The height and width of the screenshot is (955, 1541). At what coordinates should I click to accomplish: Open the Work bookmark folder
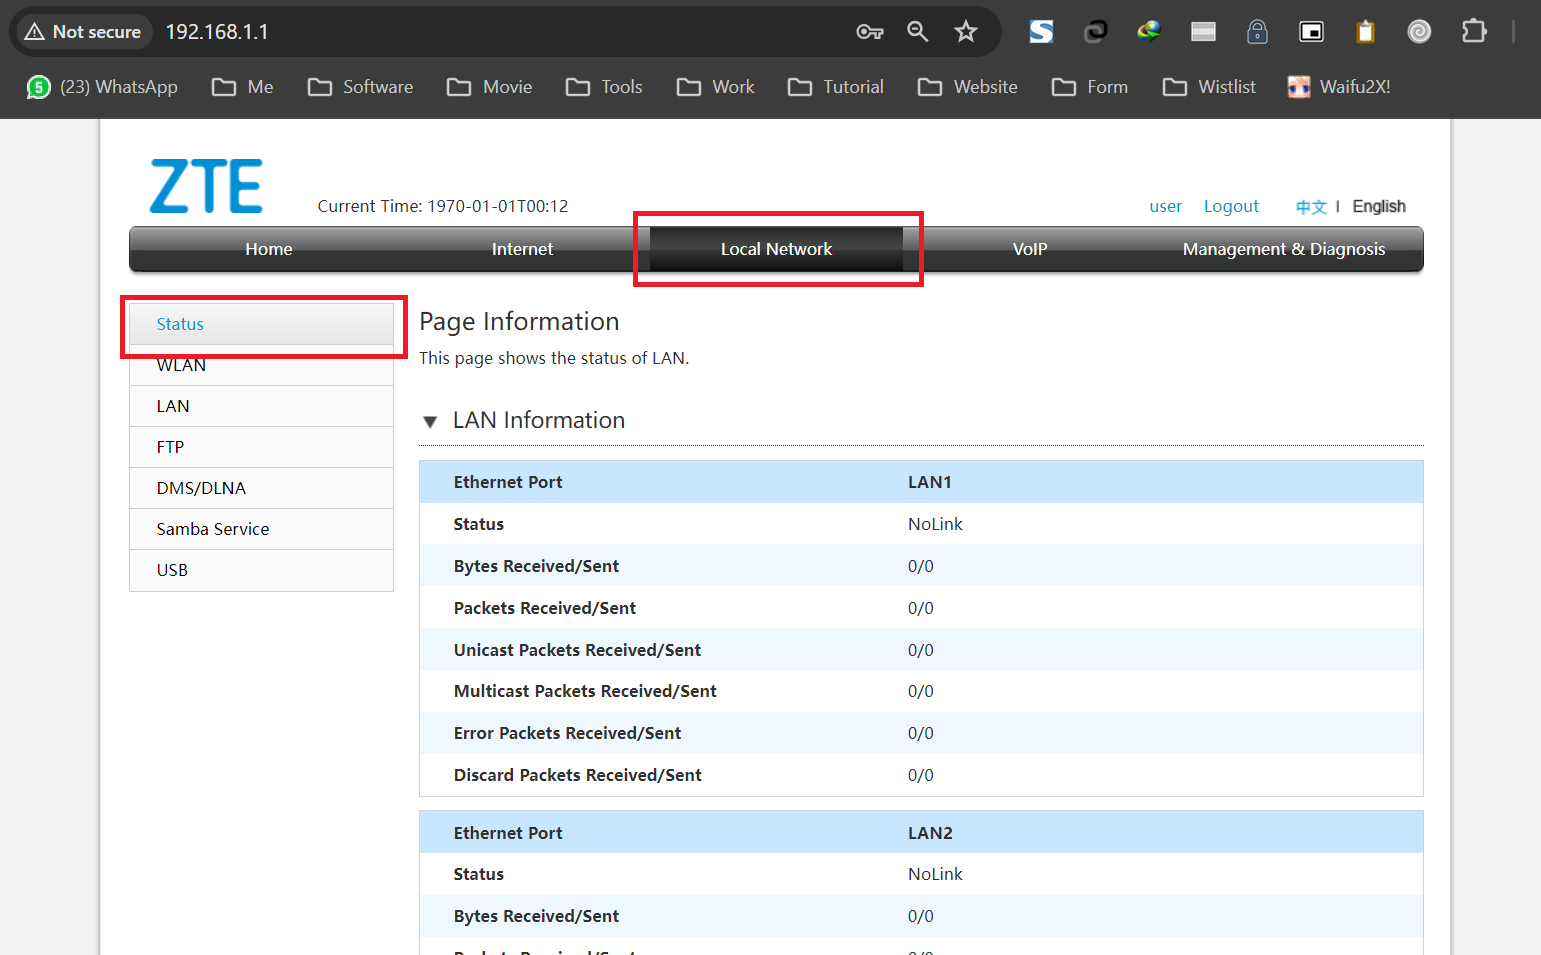(715, 87)
